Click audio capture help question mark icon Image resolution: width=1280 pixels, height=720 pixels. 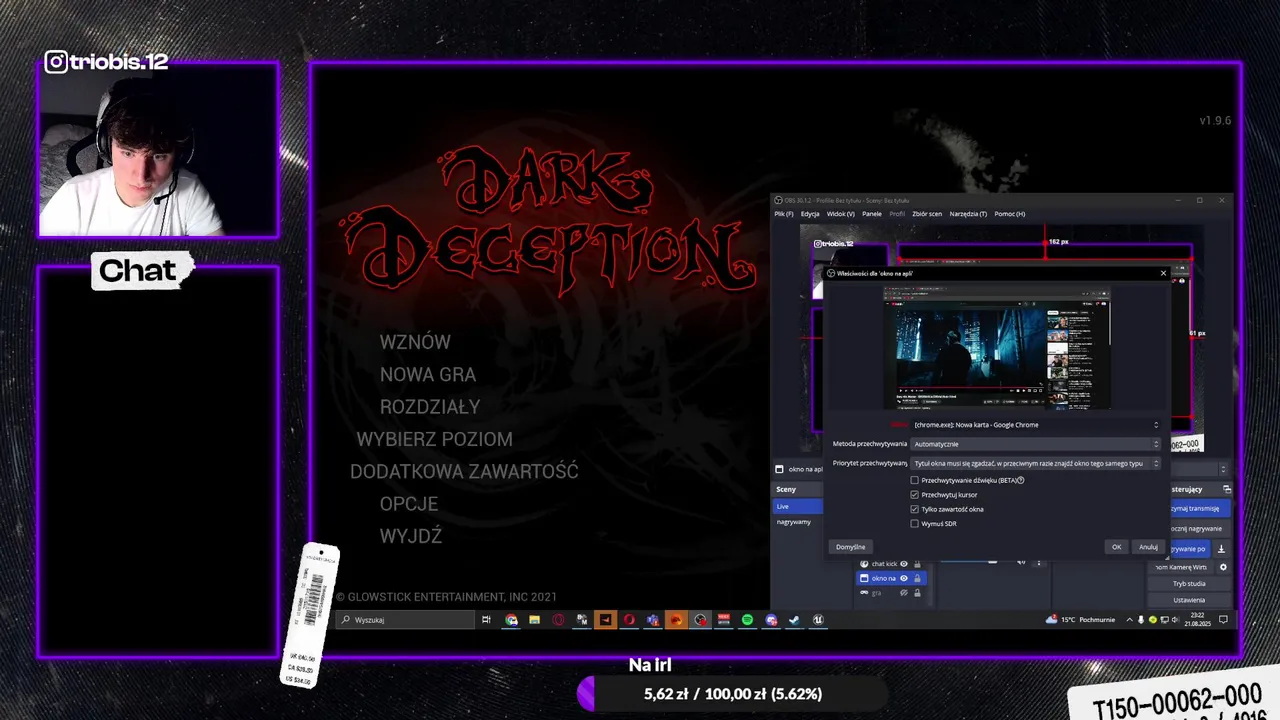(1021, 480)
